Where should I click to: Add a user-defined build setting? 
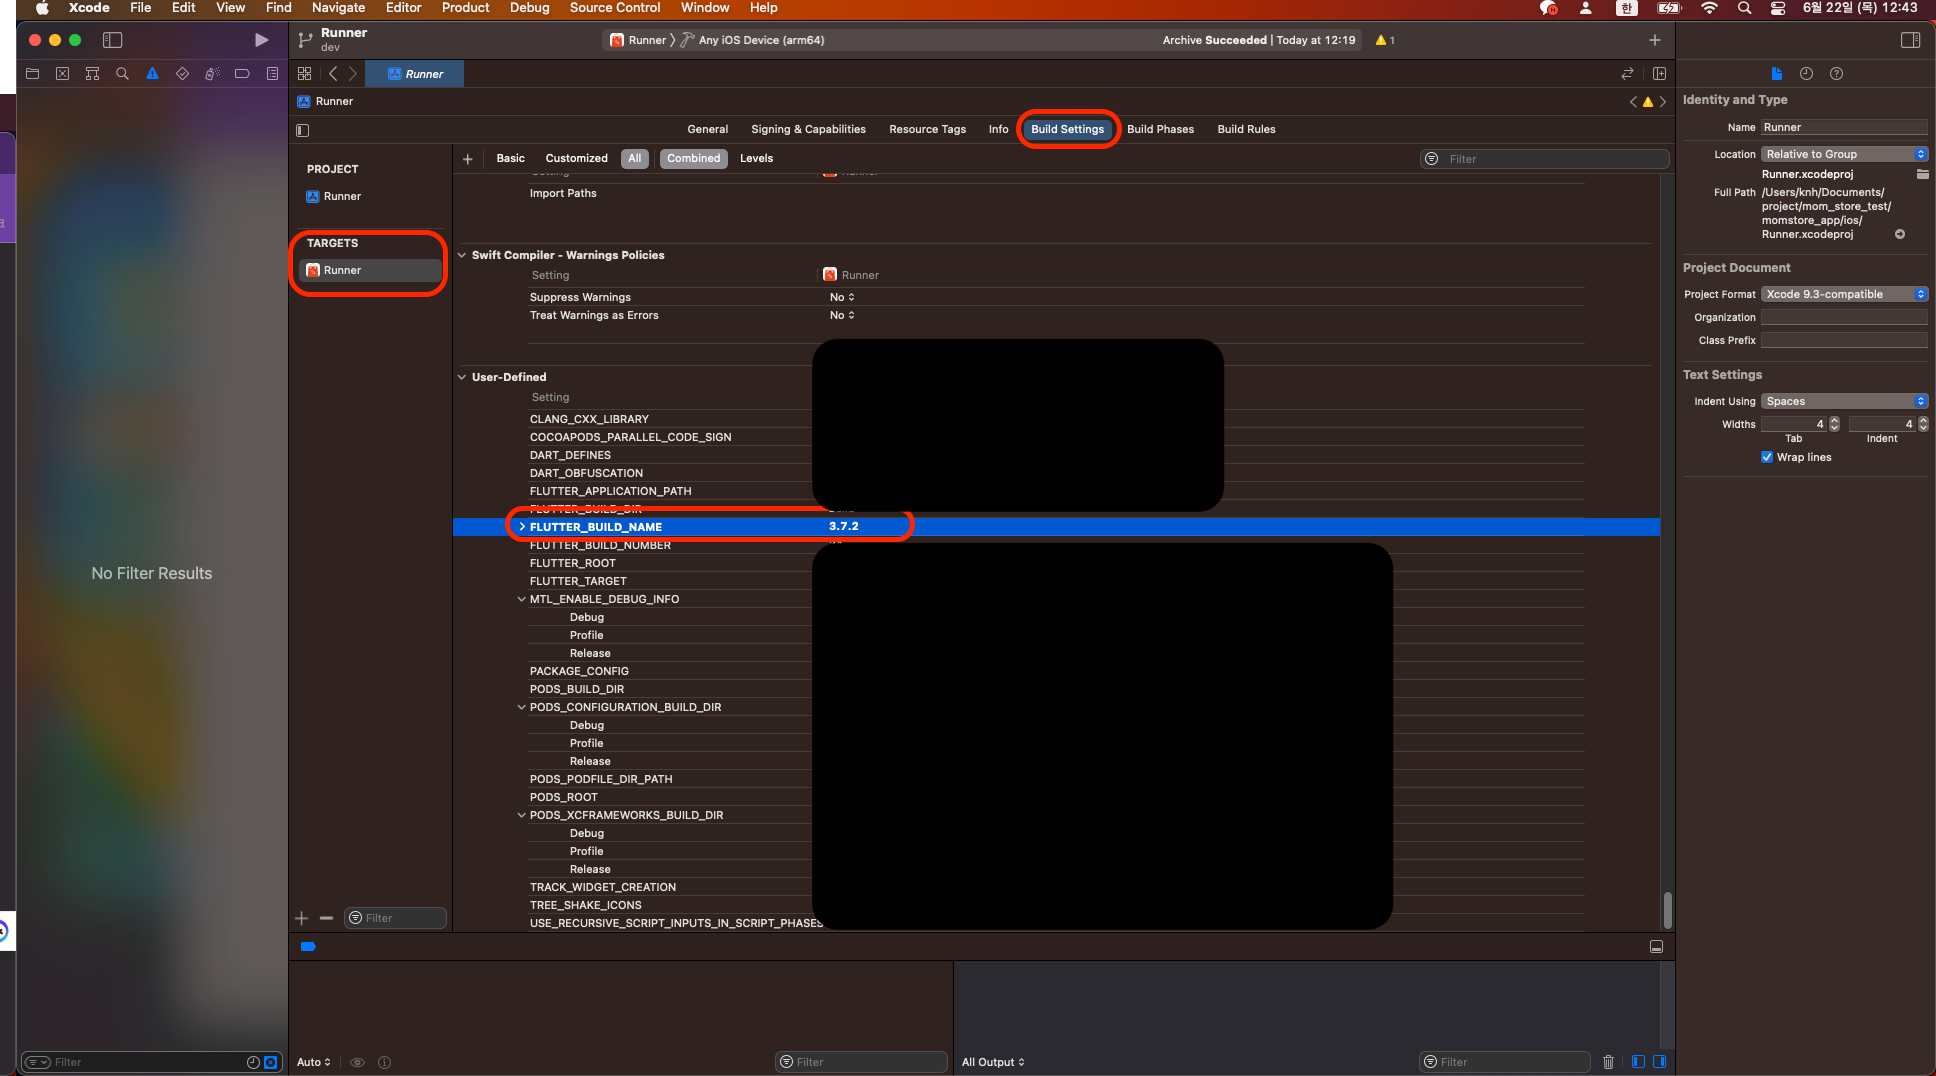tap(467, 159)
